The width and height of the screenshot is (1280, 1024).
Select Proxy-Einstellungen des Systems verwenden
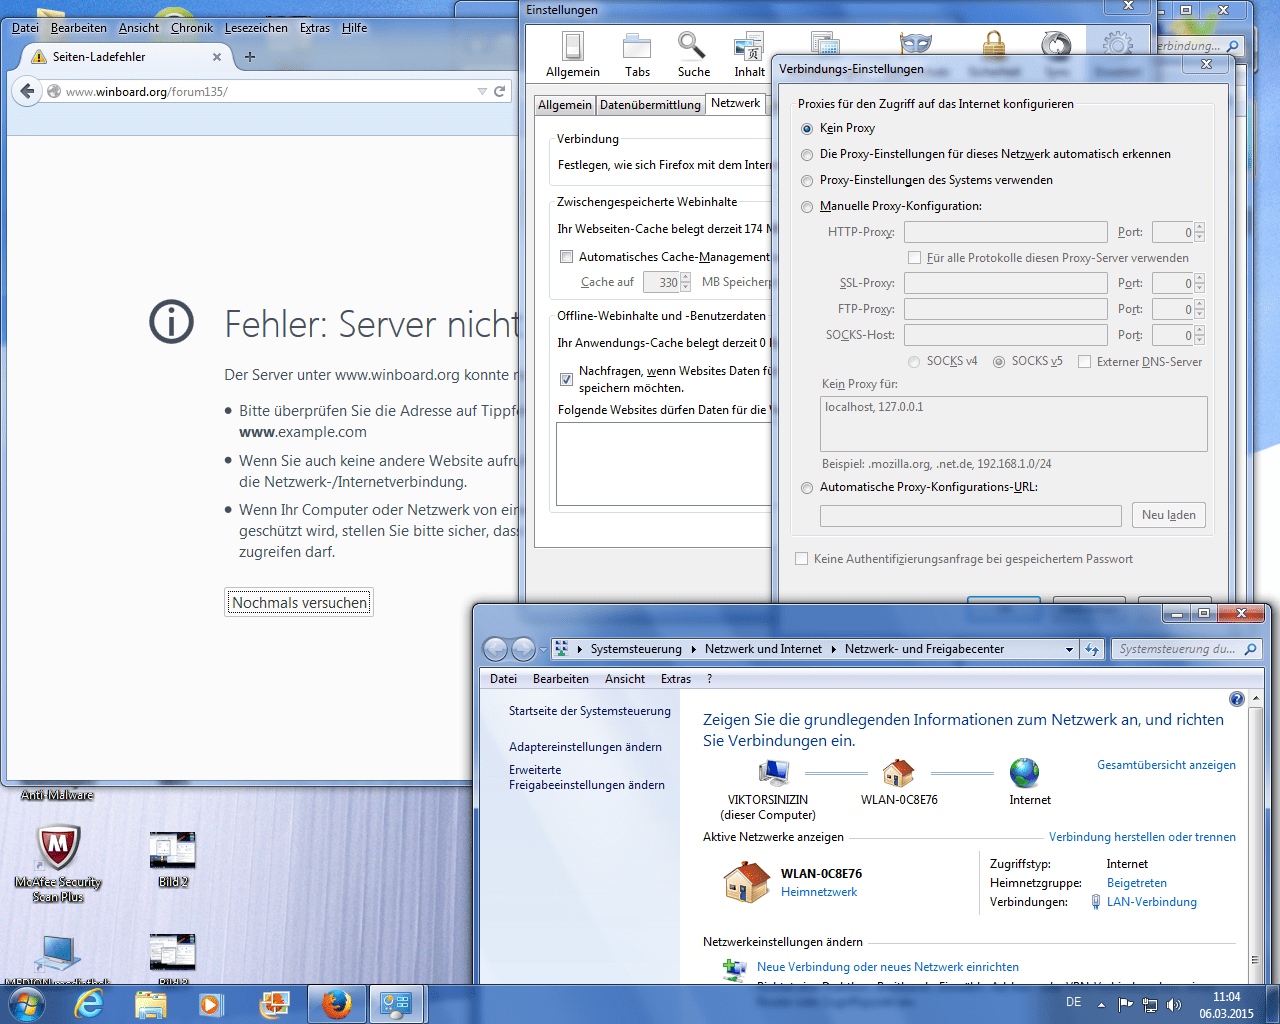coord(807,181)
